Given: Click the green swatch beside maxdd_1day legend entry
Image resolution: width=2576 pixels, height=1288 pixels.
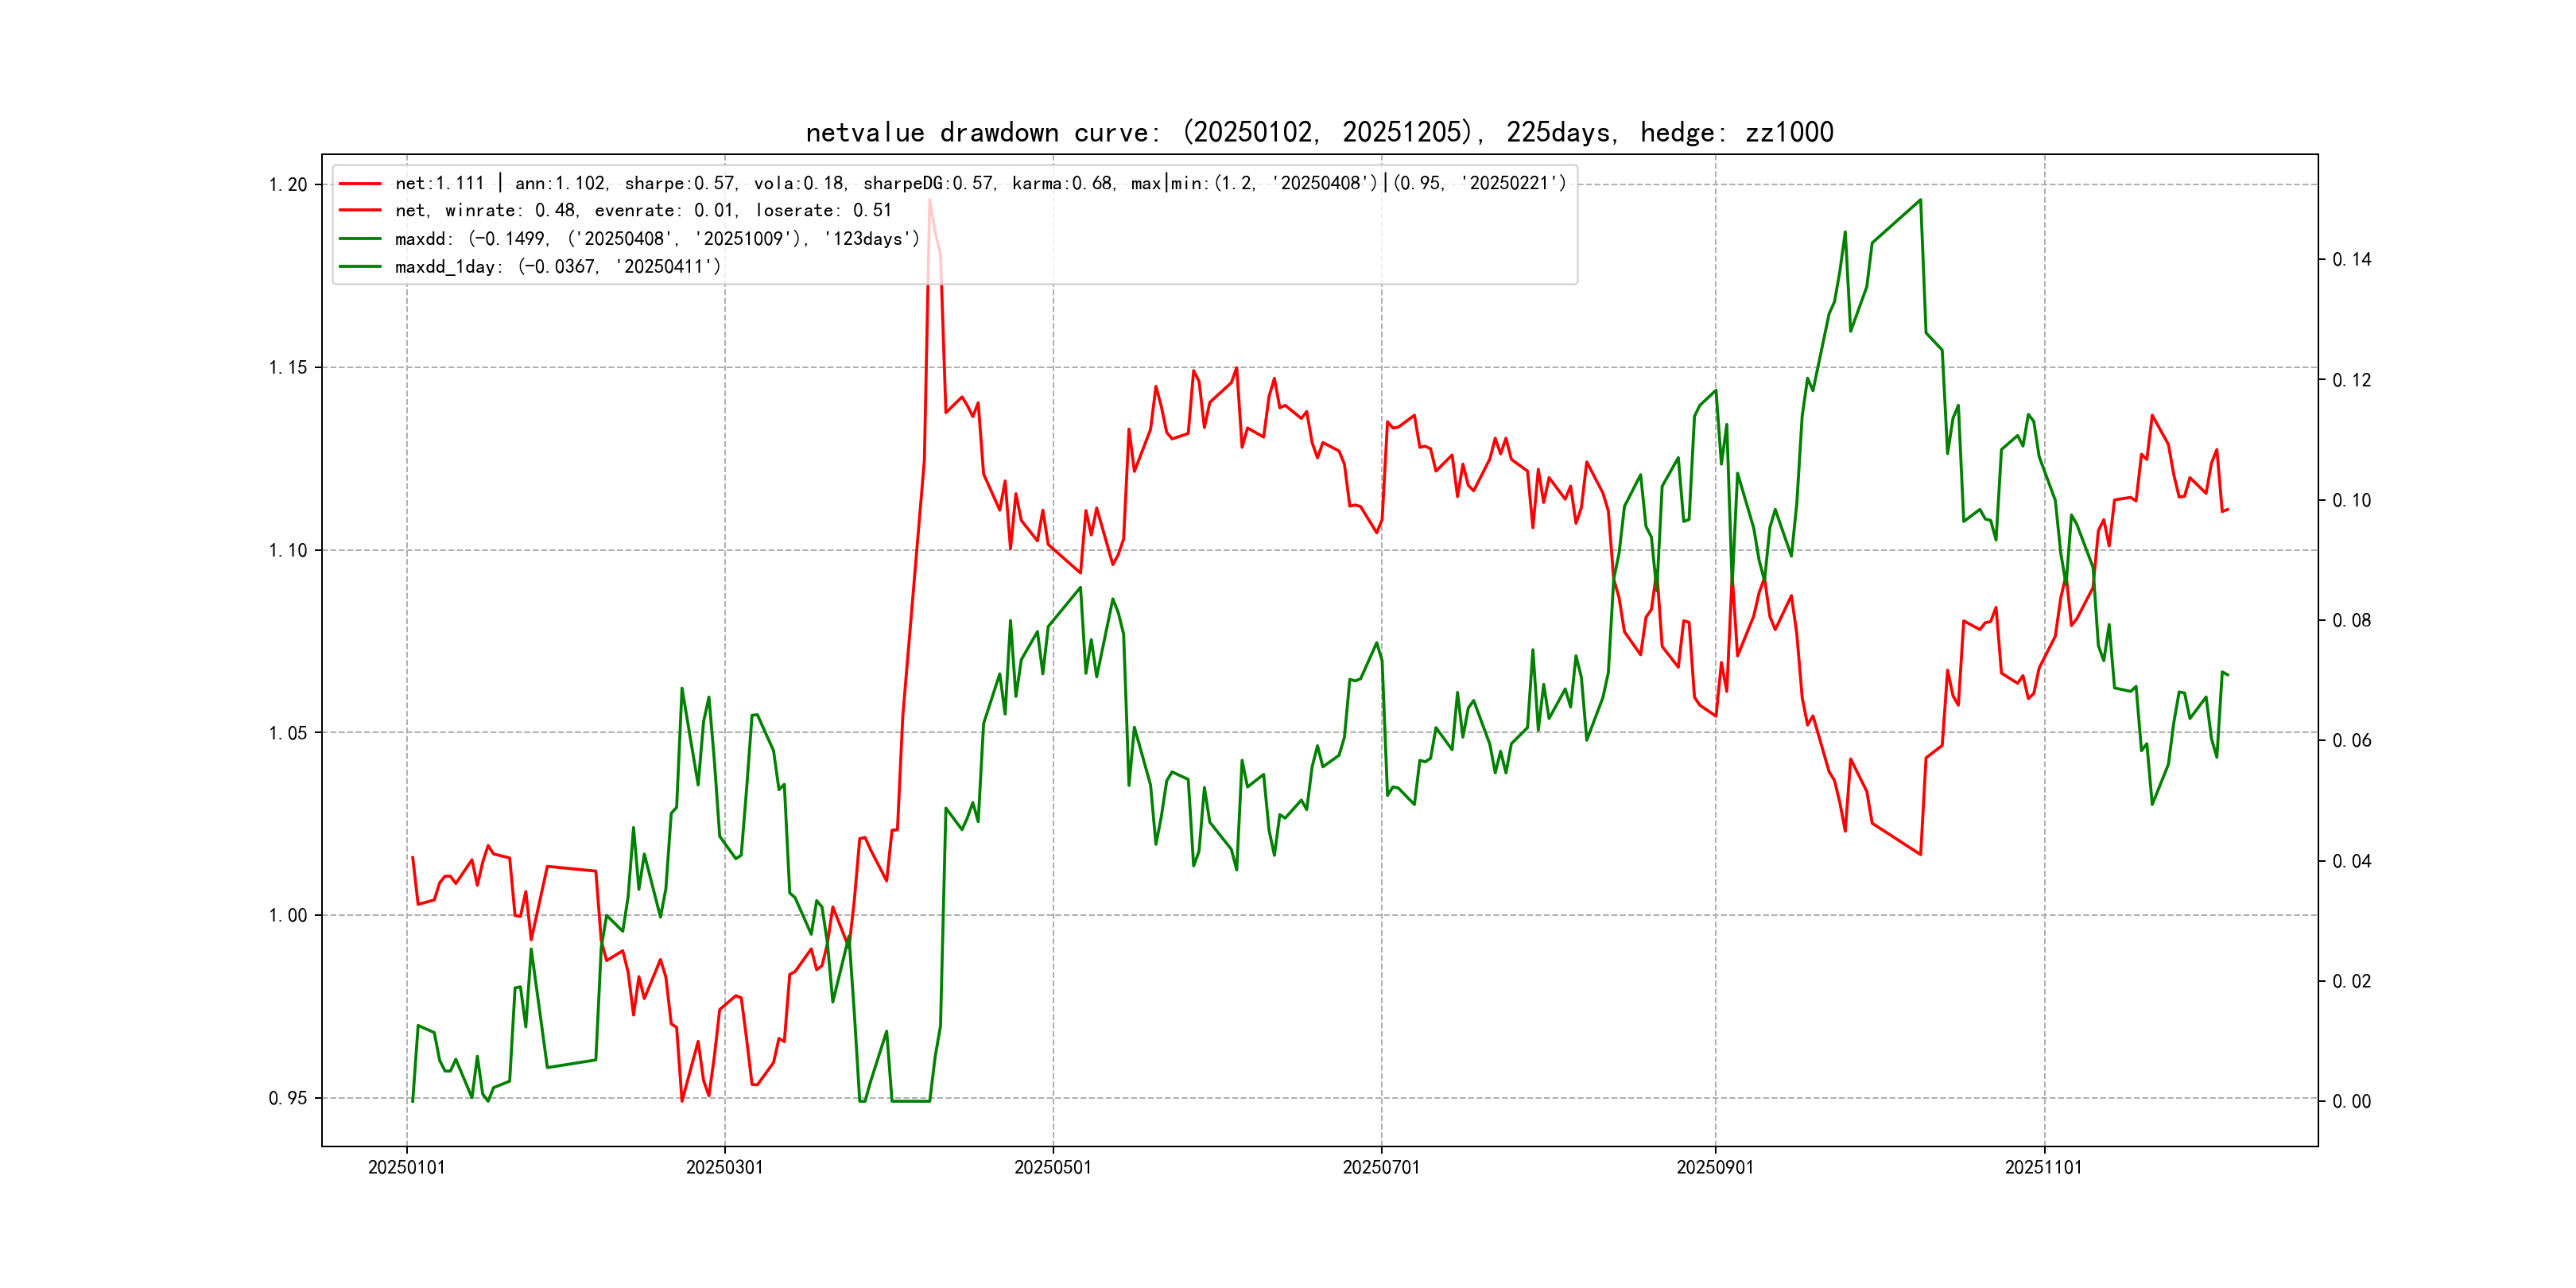Looking at the screenshot, I should (x=360, y=267).
